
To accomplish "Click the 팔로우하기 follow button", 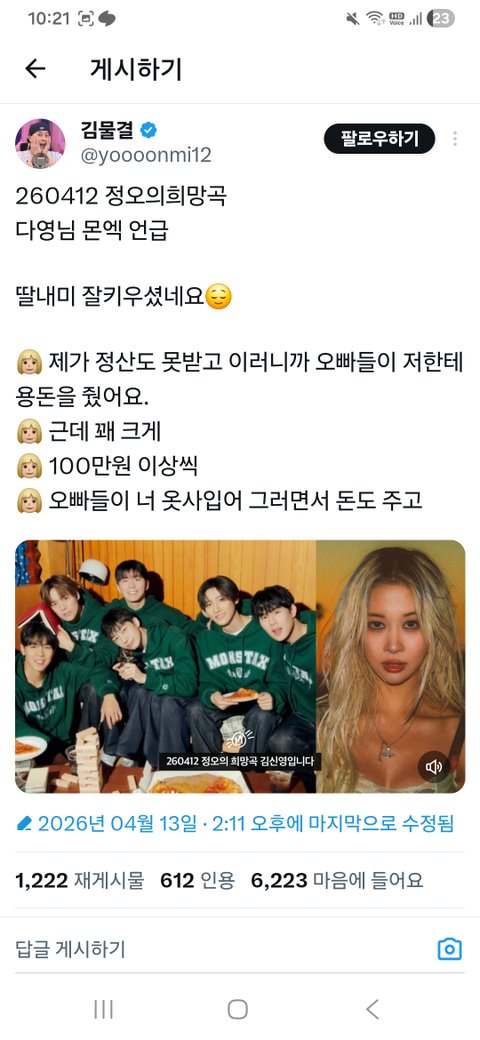I will (379, 139).
